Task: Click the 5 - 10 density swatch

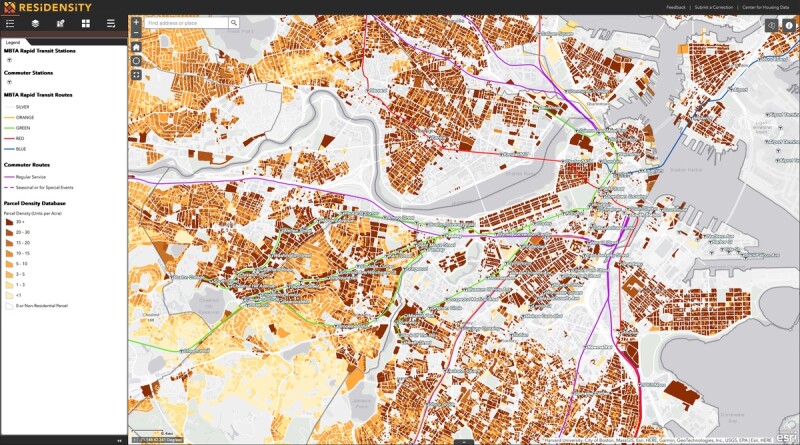Action: 9,264
